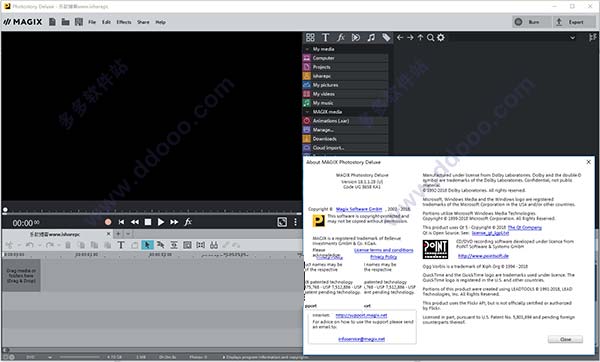Viewport: 600px width, 362px height.
Task: Click the play button
Action: click(x=161, y=222)
